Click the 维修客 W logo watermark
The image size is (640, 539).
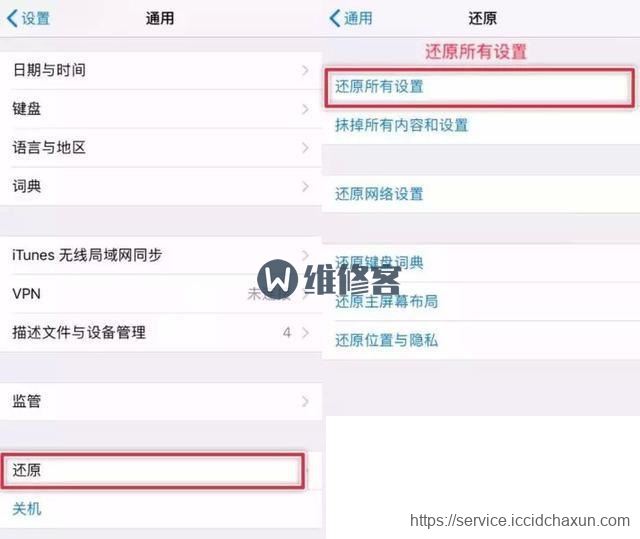pos(278,279)
